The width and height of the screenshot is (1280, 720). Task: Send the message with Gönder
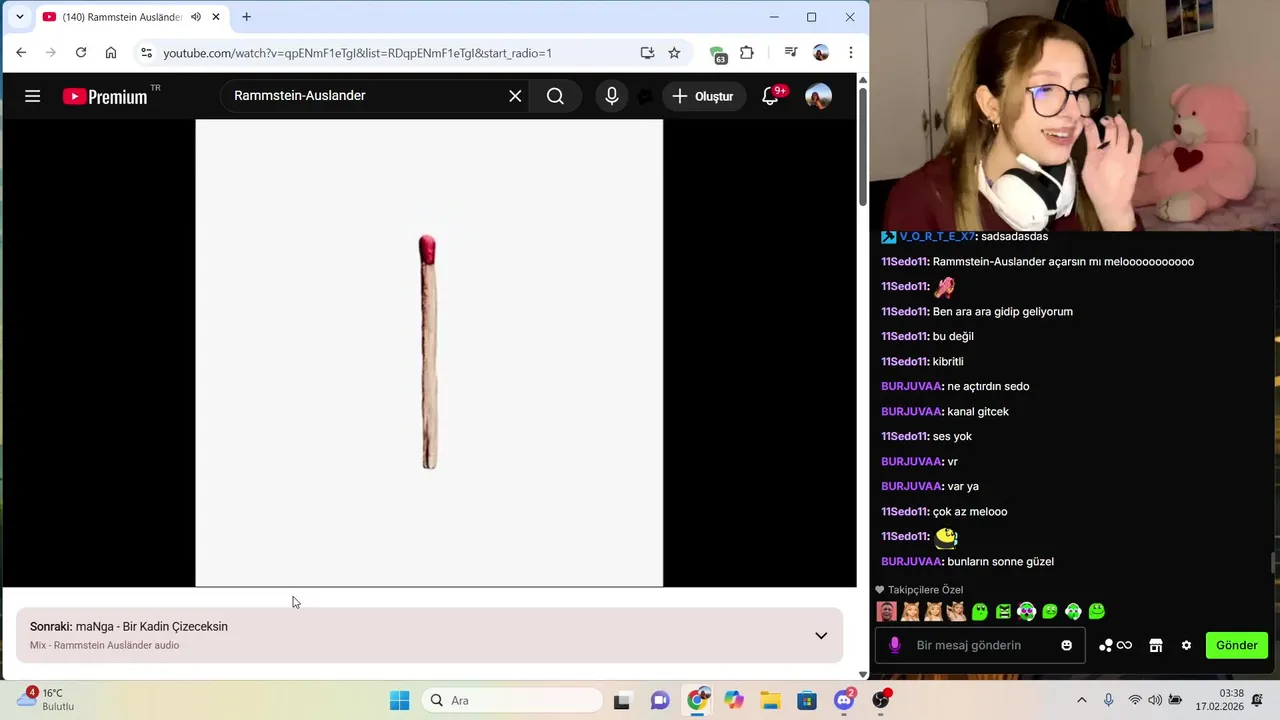point(1237,646)
